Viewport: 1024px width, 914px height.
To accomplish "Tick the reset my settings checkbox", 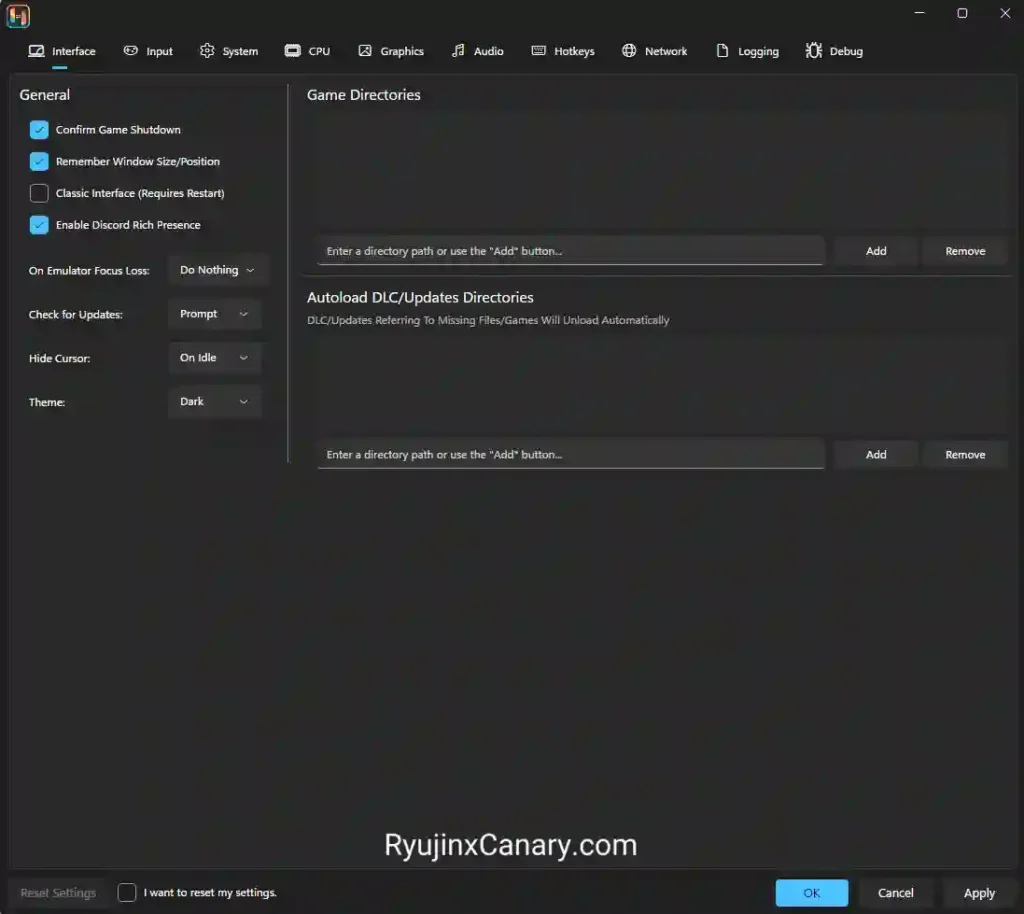I will [x=127, y=892].
